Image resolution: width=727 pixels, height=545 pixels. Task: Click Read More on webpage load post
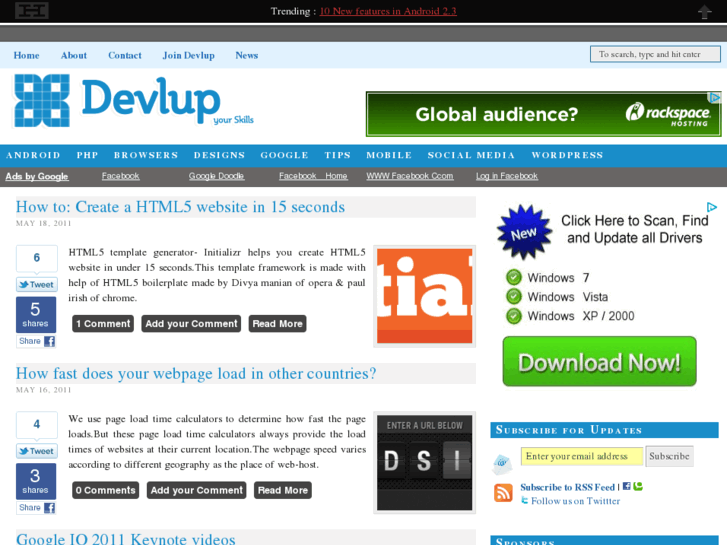point(283,490)
